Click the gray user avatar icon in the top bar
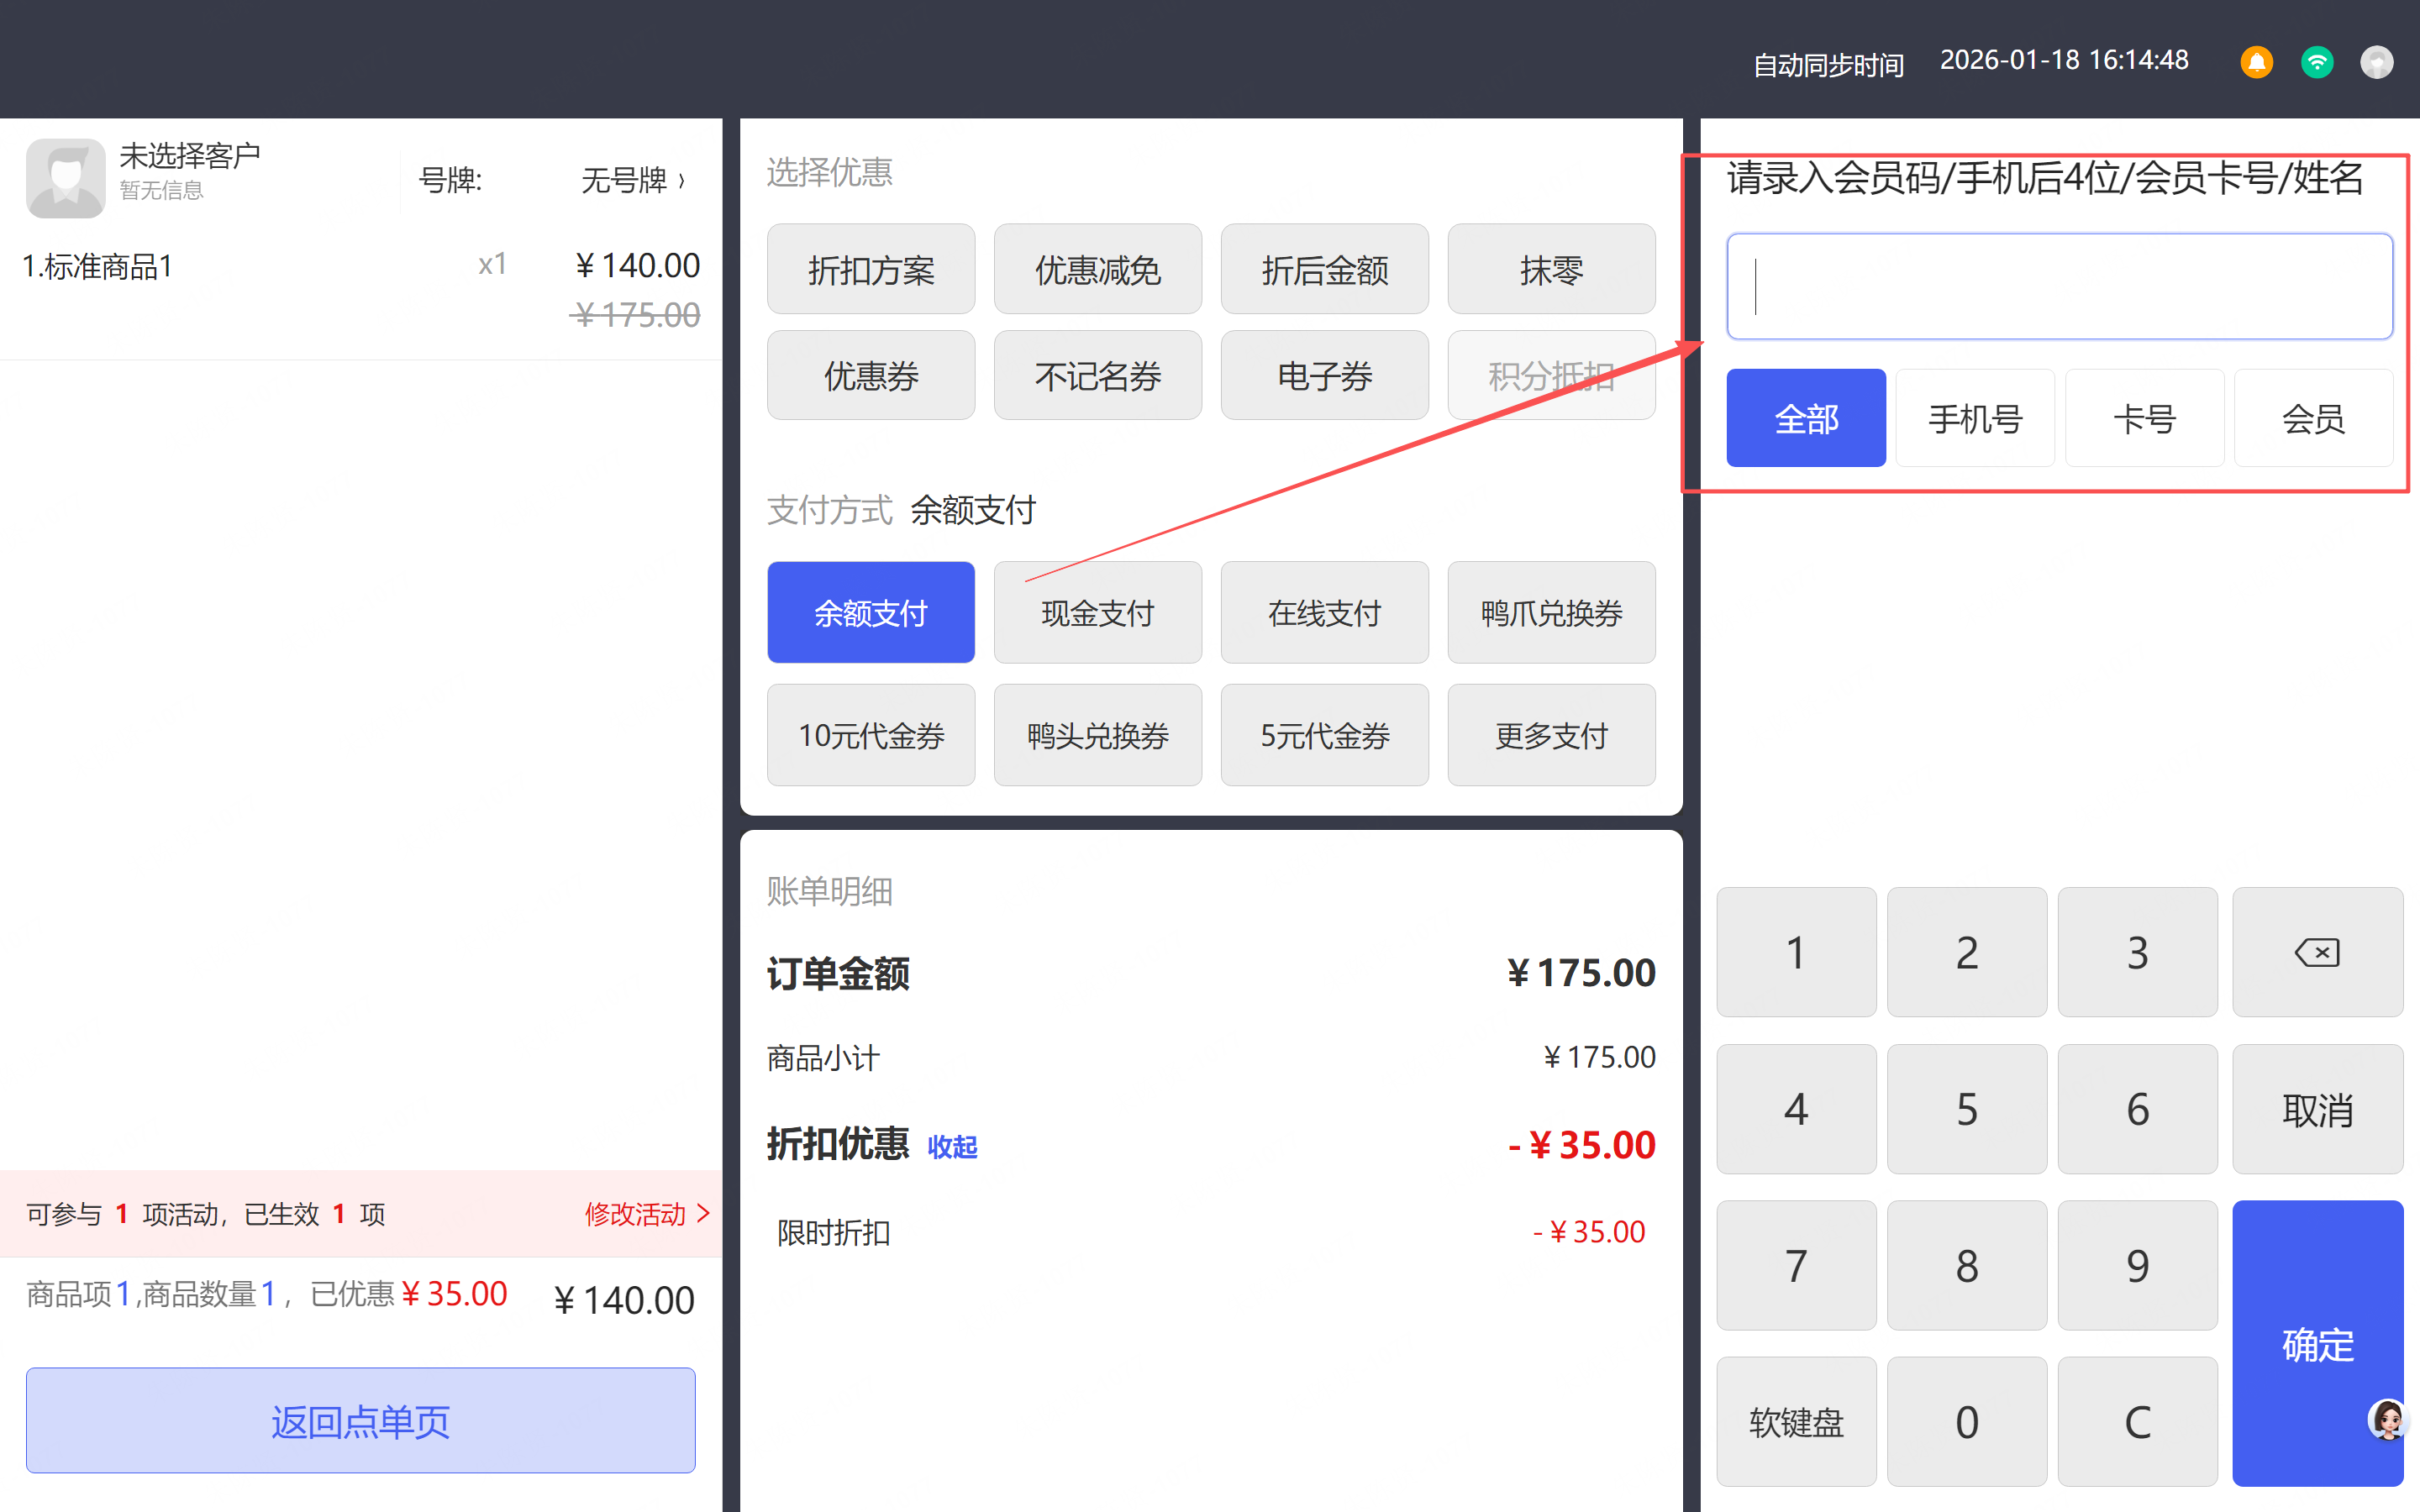2420x1512 pixels. click(2376, 62)
